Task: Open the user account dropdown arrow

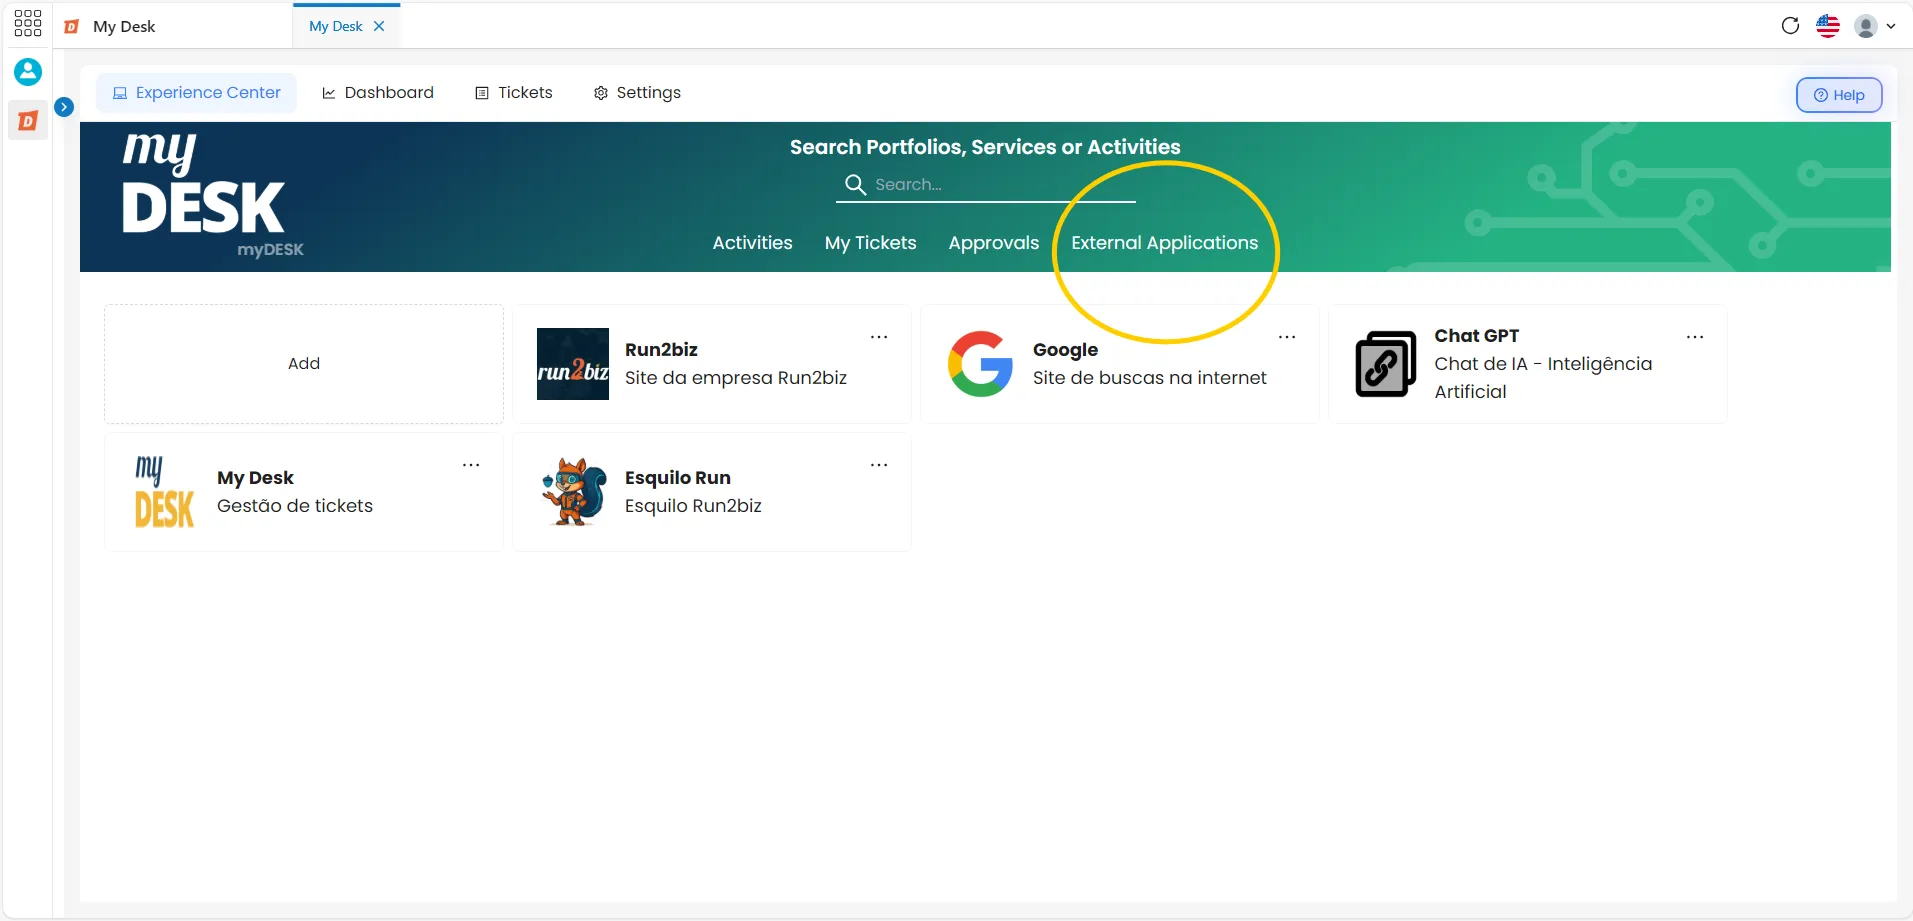Action: click(1891, 26)
